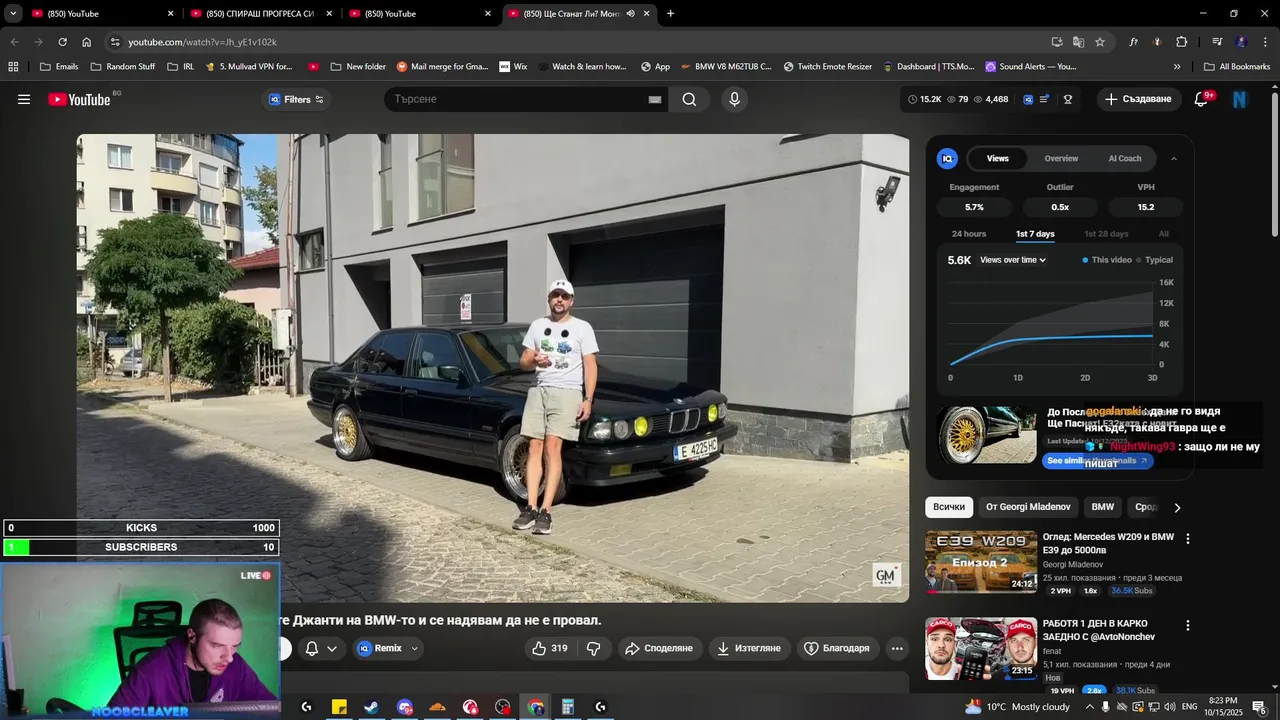
Task: Switch to the AI Coach tab
Action: 1125,158
